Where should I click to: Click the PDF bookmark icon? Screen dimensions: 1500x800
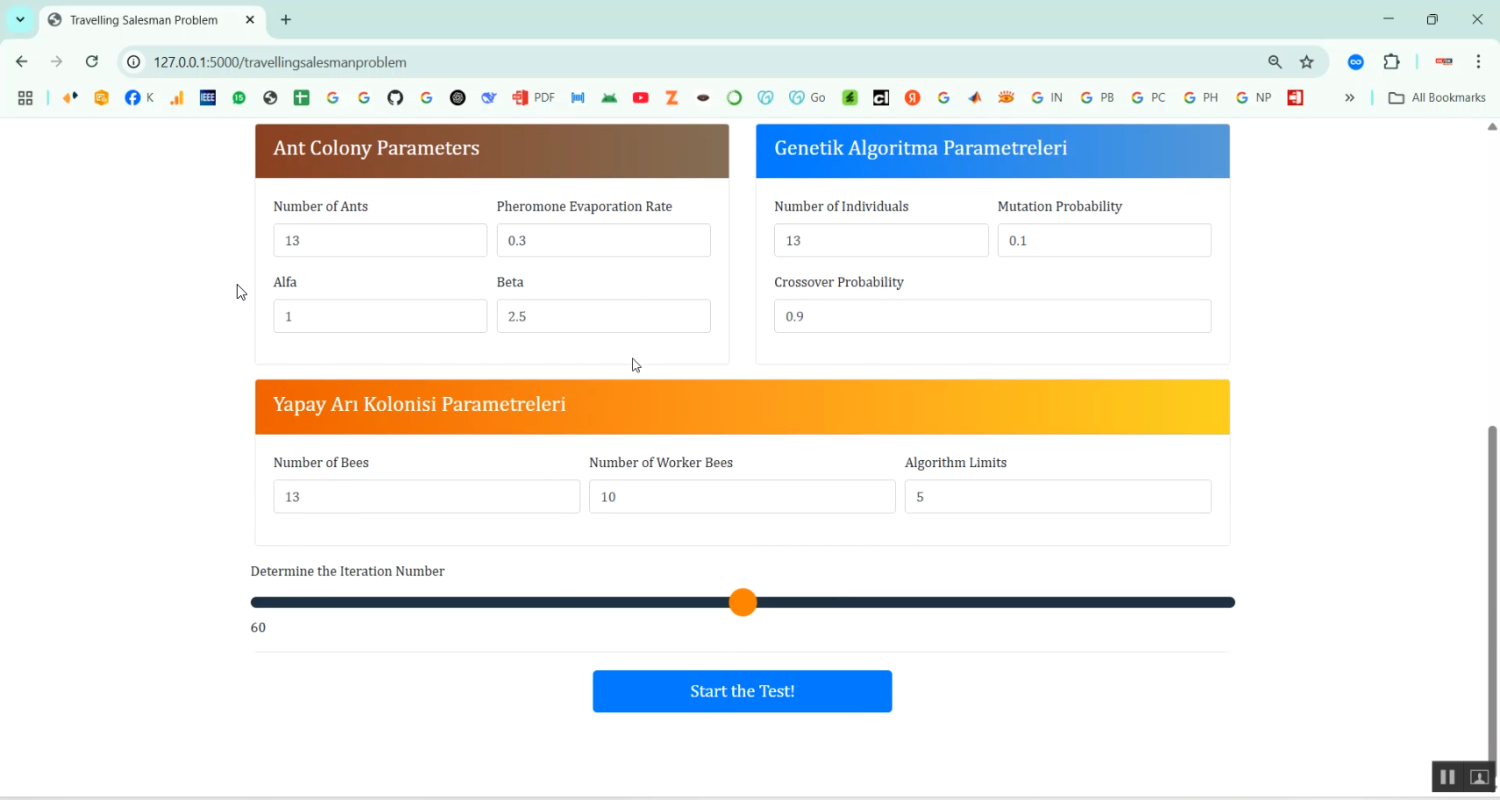click(520, 97)
